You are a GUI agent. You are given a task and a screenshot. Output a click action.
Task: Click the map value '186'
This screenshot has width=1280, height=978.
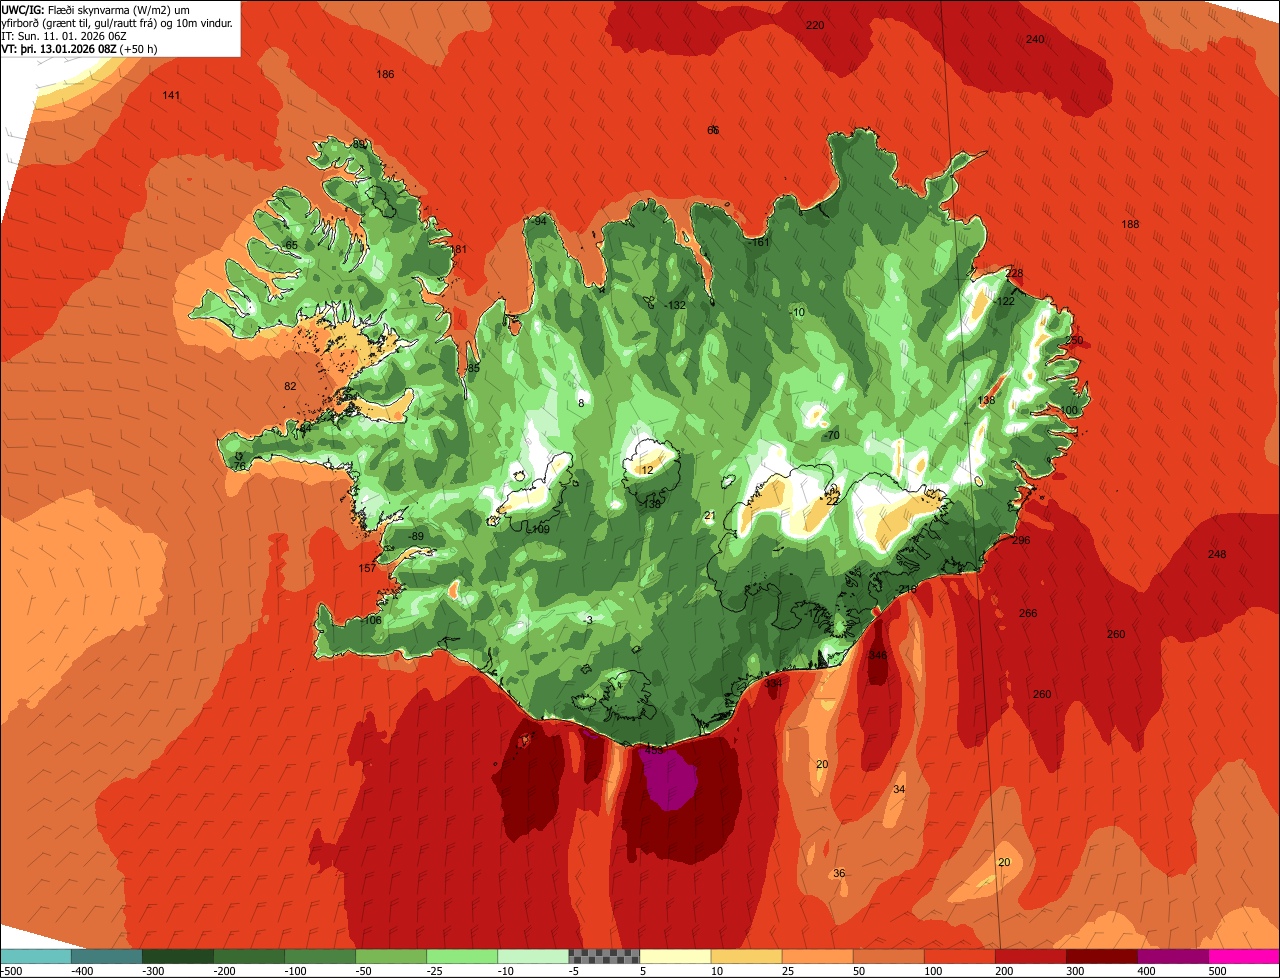[x=385, y=74]
